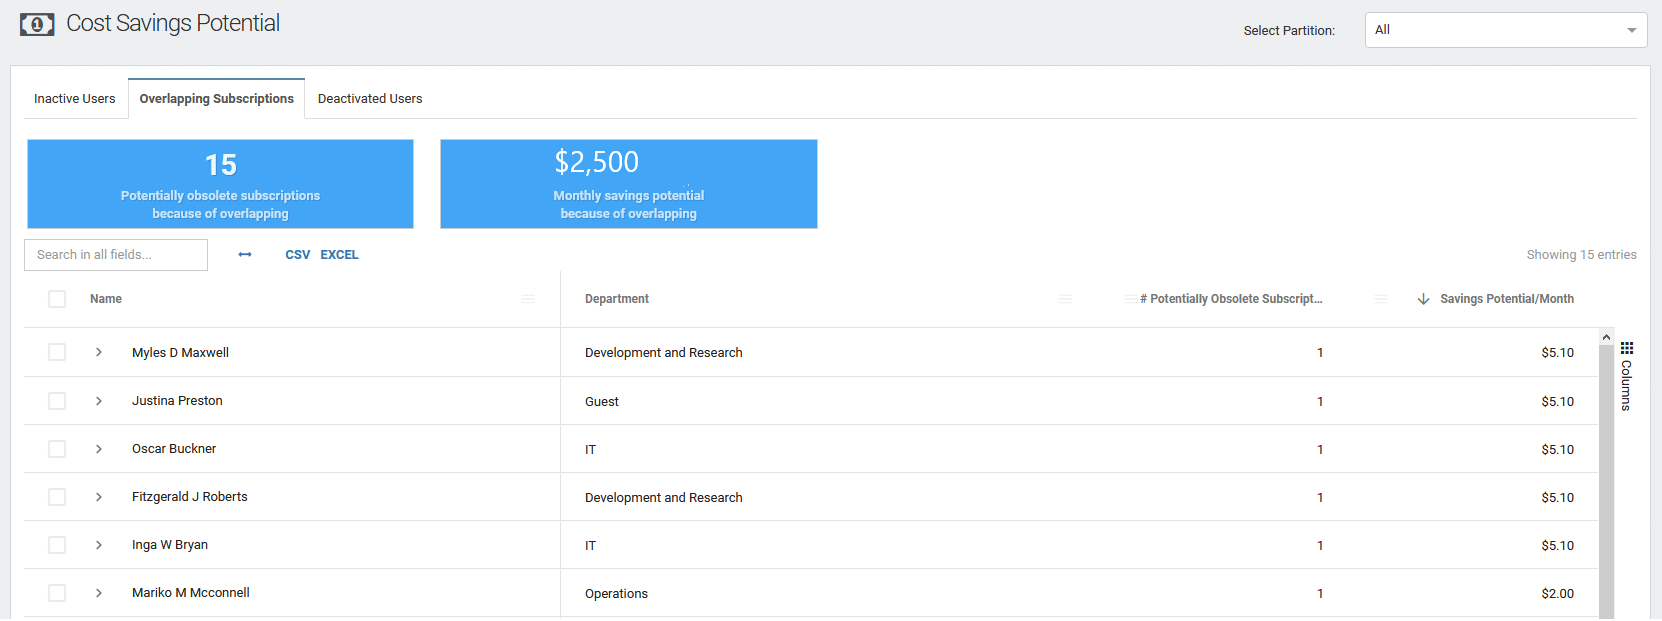Open the Name column menu icon
The width and height of the screenshot is (1662, 621).
click(528, 299)
